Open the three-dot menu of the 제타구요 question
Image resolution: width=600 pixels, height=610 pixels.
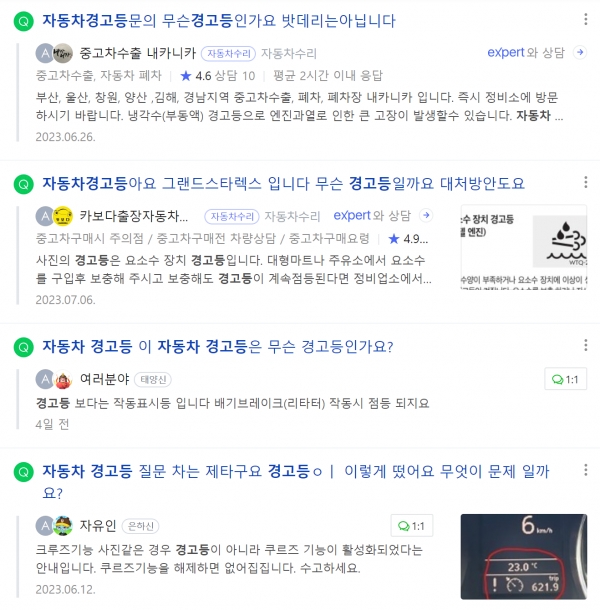click(x=586, y=470)
